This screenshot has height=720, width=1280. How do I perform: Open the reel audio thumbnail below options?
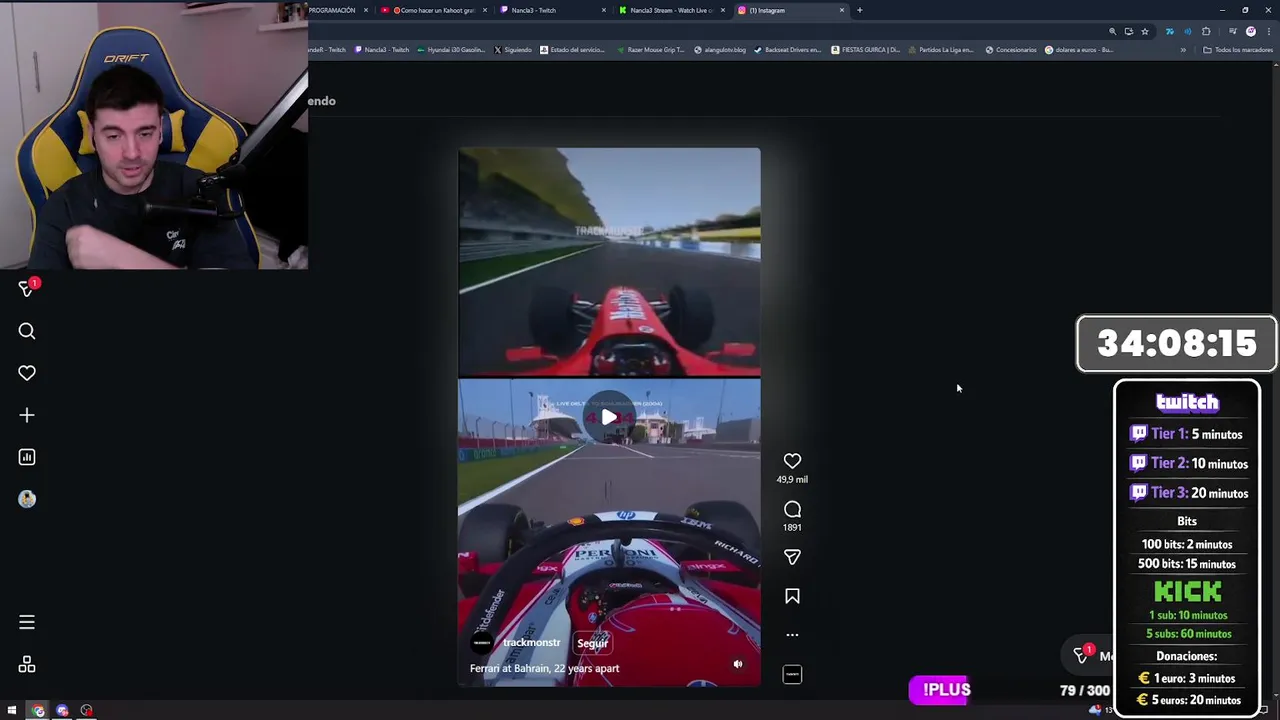[792, 675]
